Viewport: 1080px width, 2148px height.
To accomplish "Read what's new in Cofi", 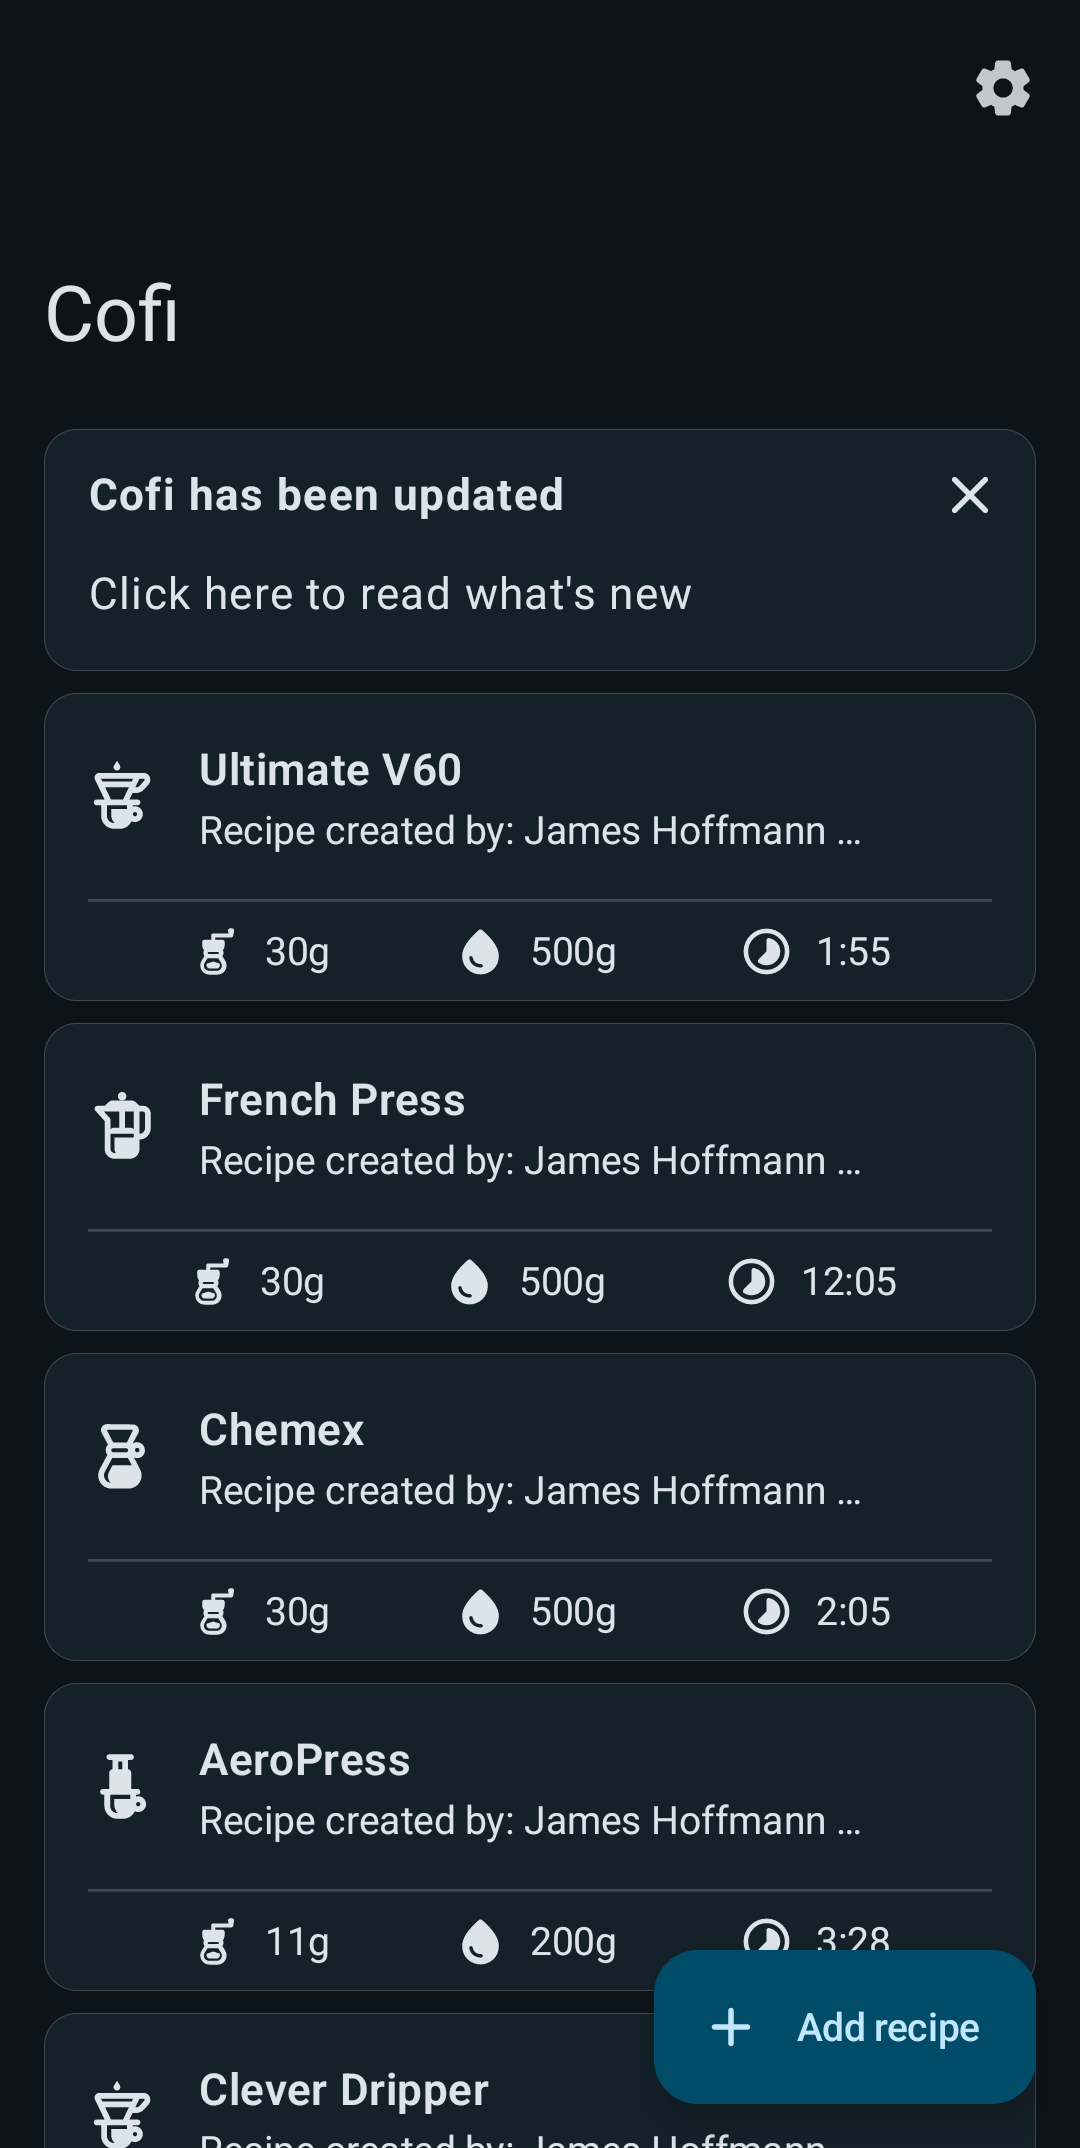I will click(390, 594).
